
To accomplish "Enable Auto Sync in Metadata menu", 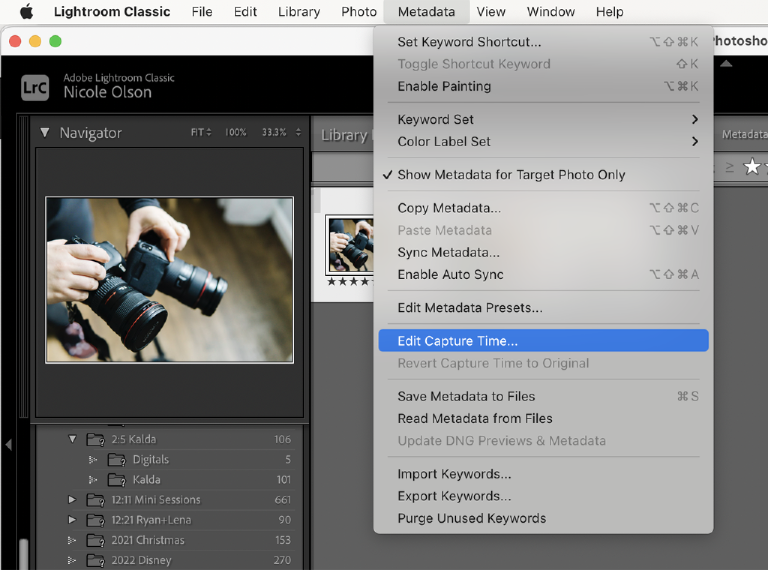I will pos(450,275).
